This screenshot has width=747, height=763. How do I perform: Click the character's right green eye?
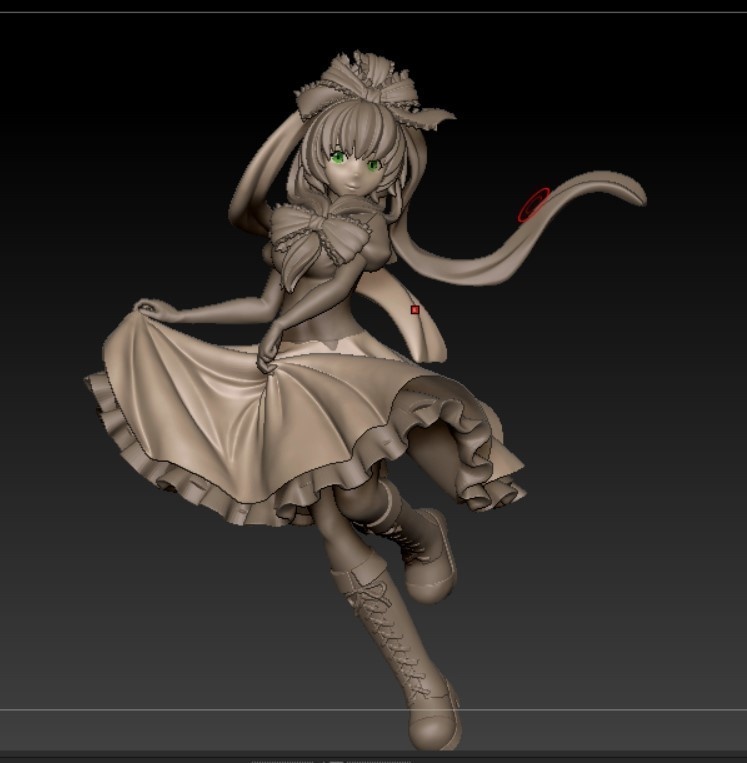(373, 164)
